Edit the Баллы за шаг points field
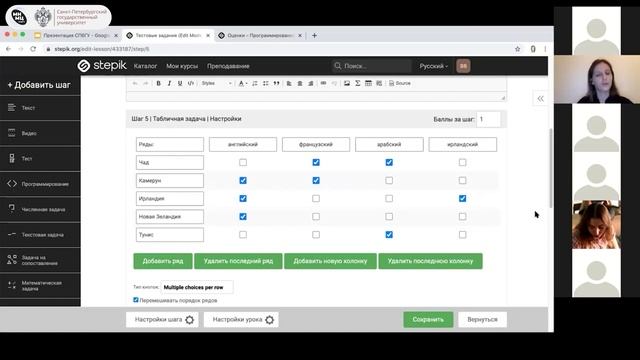This screenshot has height=360, width=640. [x=488, y=119]
